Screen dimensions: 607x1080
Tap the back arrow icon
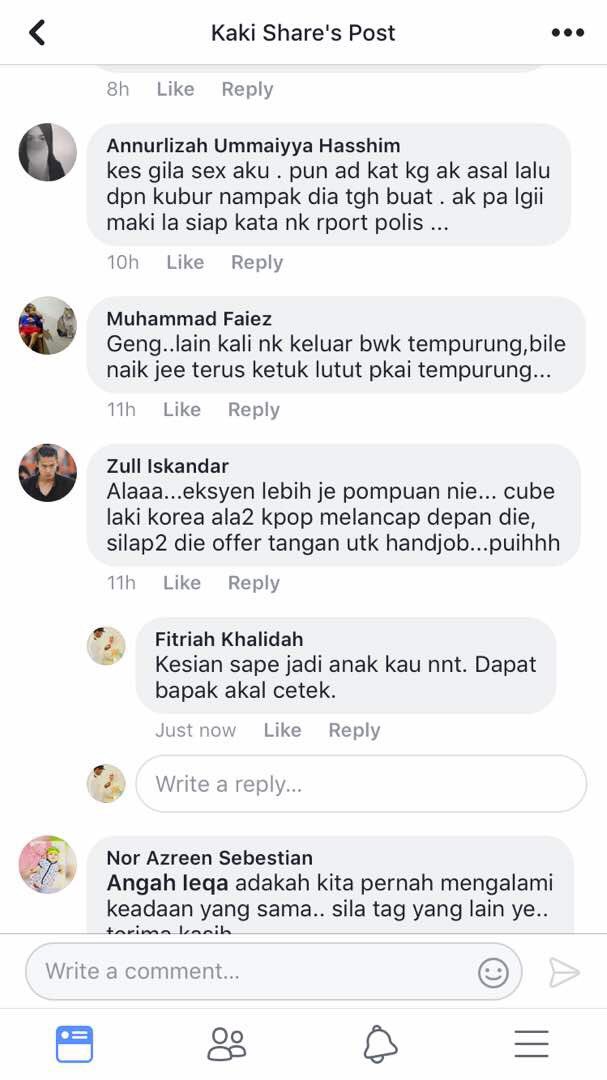click(37, 32)
